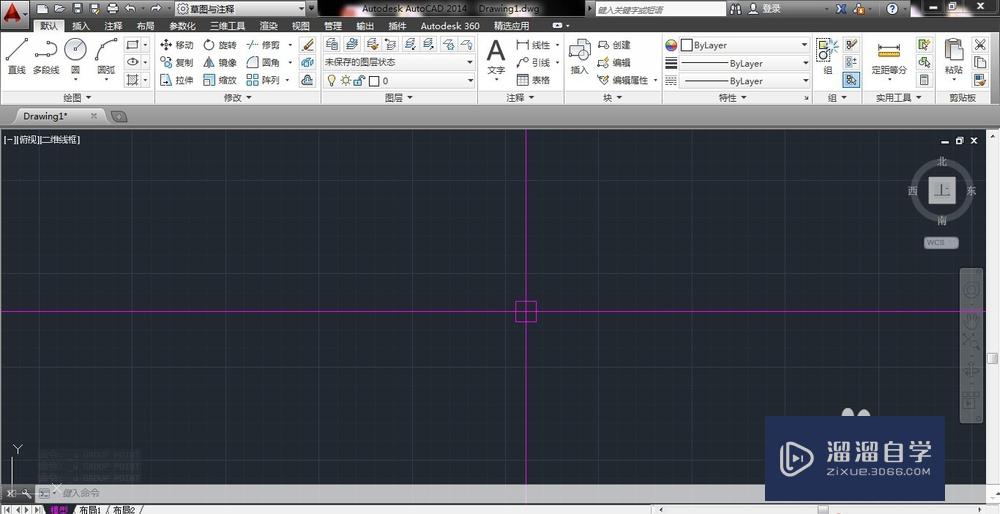Viewport: 1000px width, 514px height.
Task: Click the Insert block (插入) icon
Action: tap(580, 56)
